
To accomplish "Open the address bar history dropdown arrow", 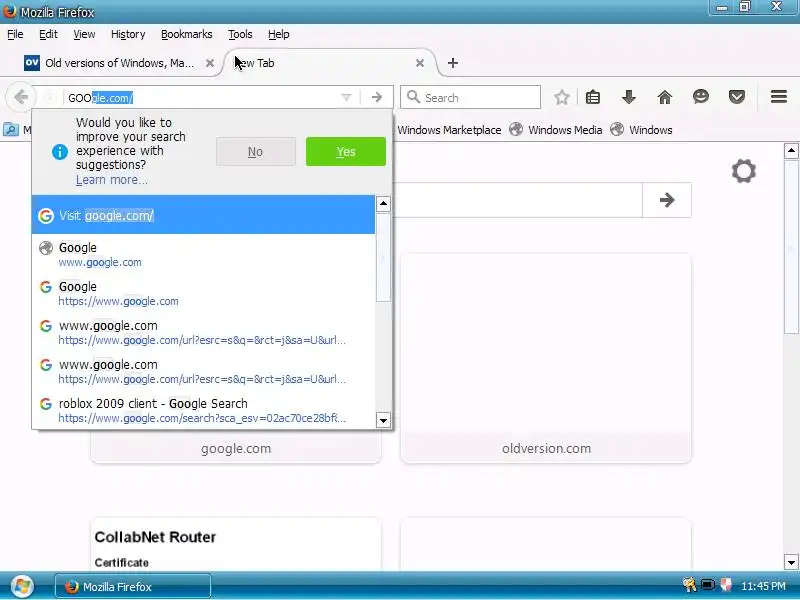I will point(346,97).
